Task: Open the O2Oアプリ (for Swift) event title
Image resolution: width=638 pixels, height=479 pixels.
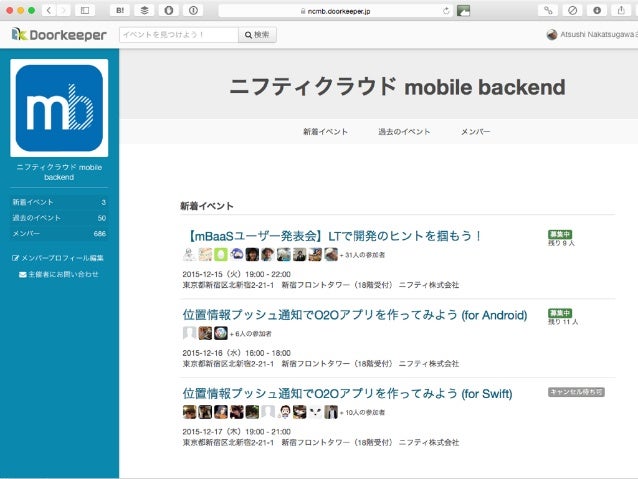Action: [x=347, y=394]
